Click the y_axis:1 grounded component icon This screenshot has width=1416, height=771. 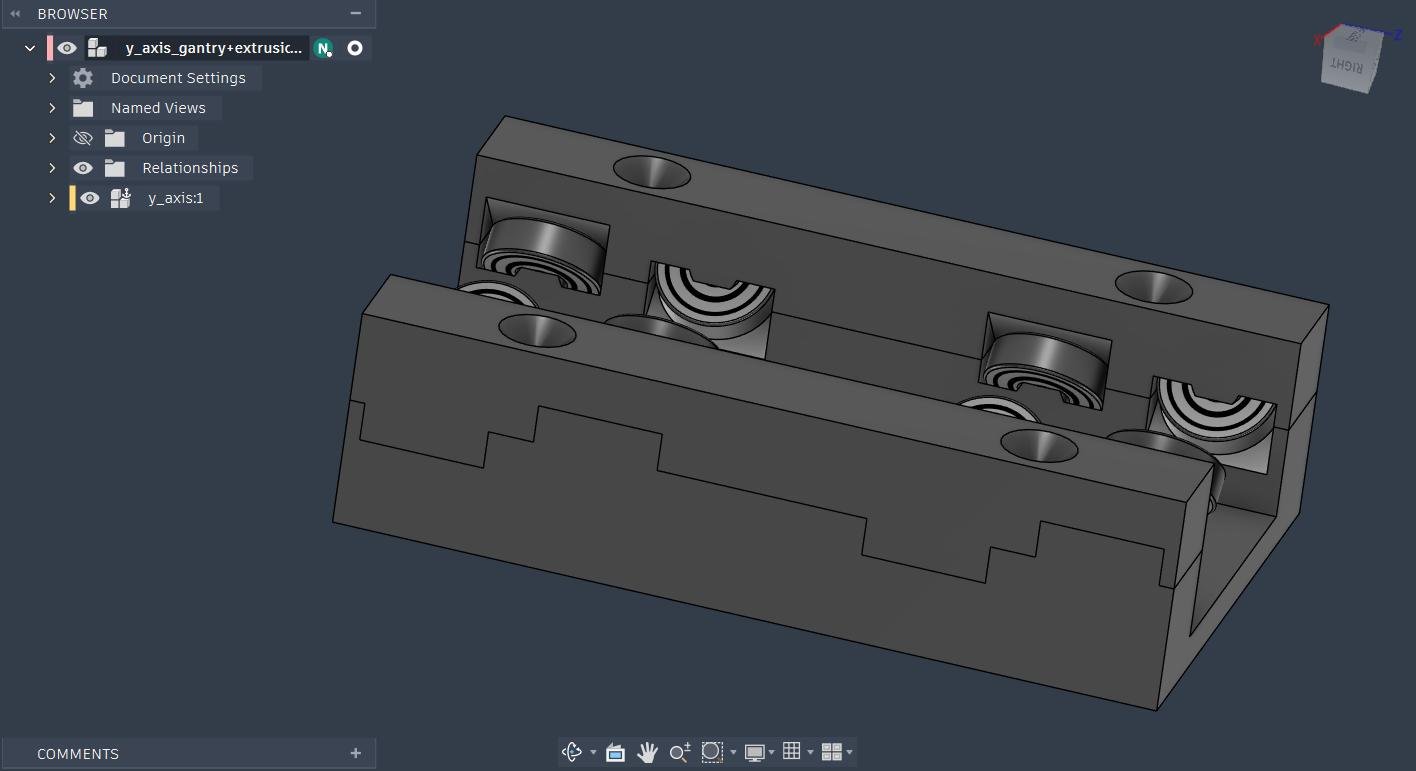121,198
